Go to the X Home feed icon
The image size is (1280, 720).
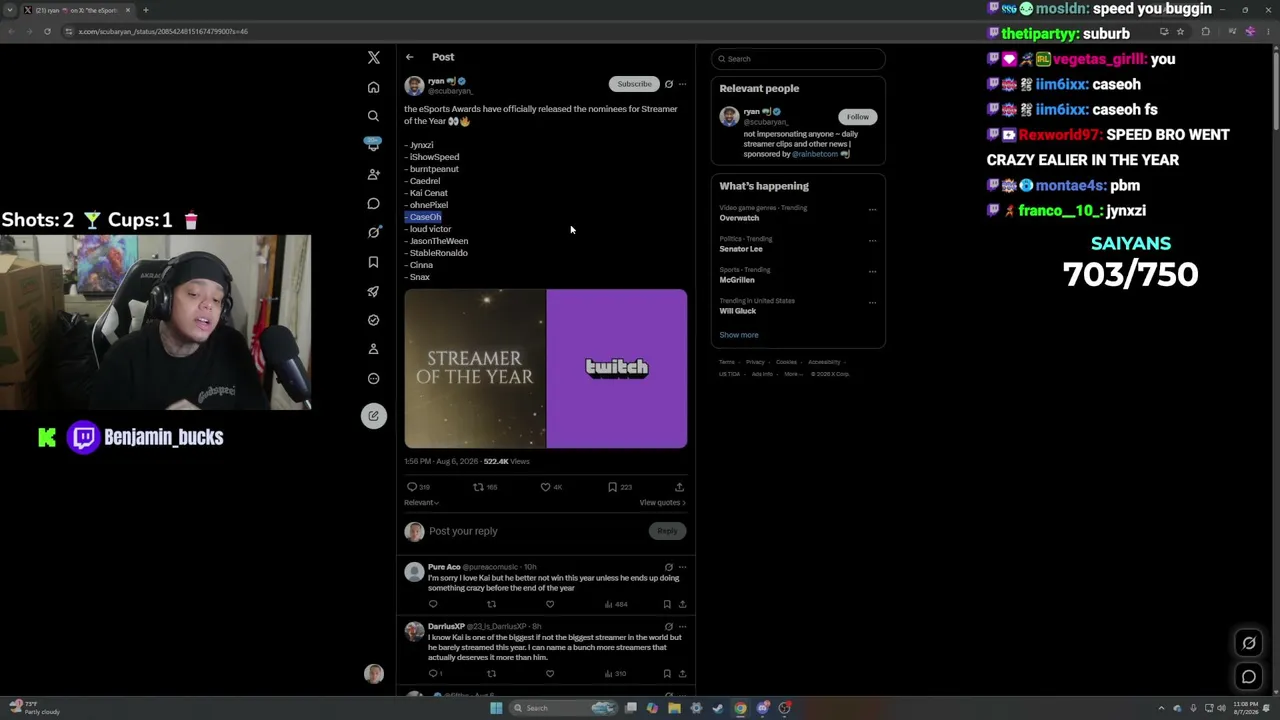click(x=373, y=87)
